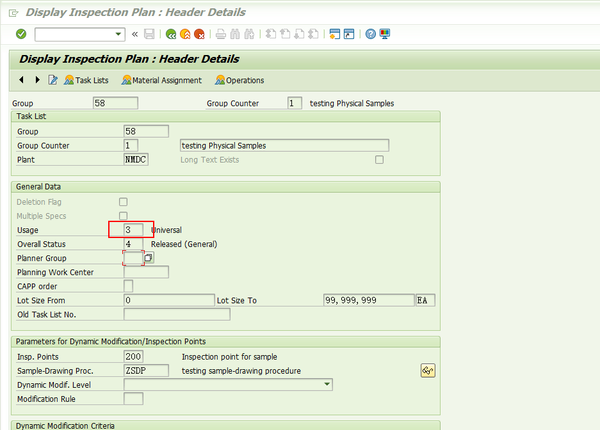This screenshot has width=600, height=430.
Task: Go to the next header with right arrow
Action: [x=37, y=80]
